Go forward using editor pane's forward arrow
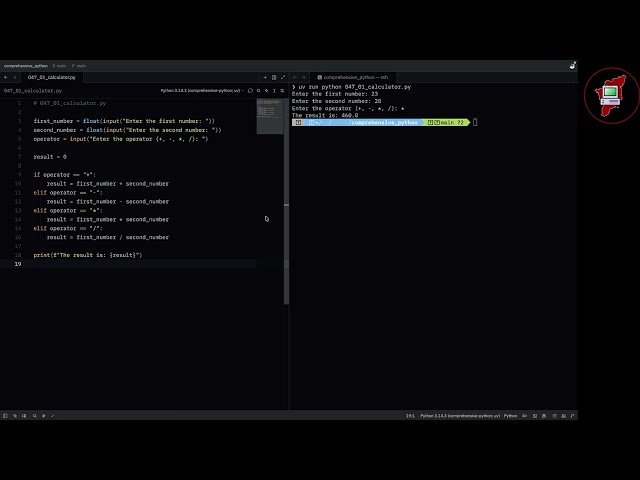Viewport: 640px width, 480px height. (15, 77)
